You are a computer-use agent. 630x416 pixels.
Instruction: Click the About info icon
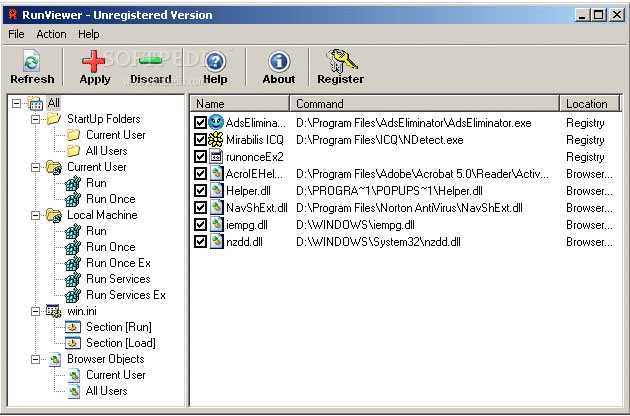(279, 61)
